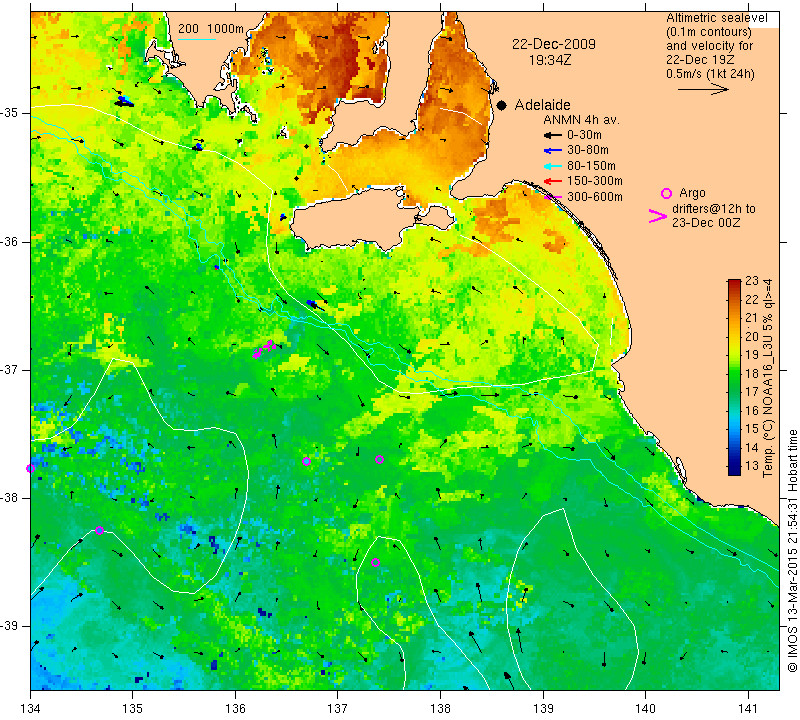The width and height of the screenshot is (800, 720).
Task: Click longitude axis label 137
Action: point(338,708)
